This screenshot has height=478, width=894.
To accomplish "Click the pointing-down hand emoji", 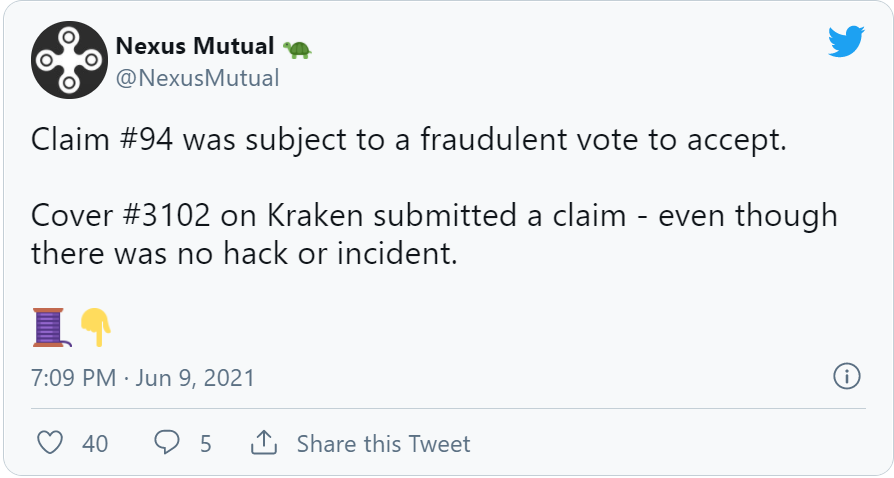I will (x=95, y=327).
